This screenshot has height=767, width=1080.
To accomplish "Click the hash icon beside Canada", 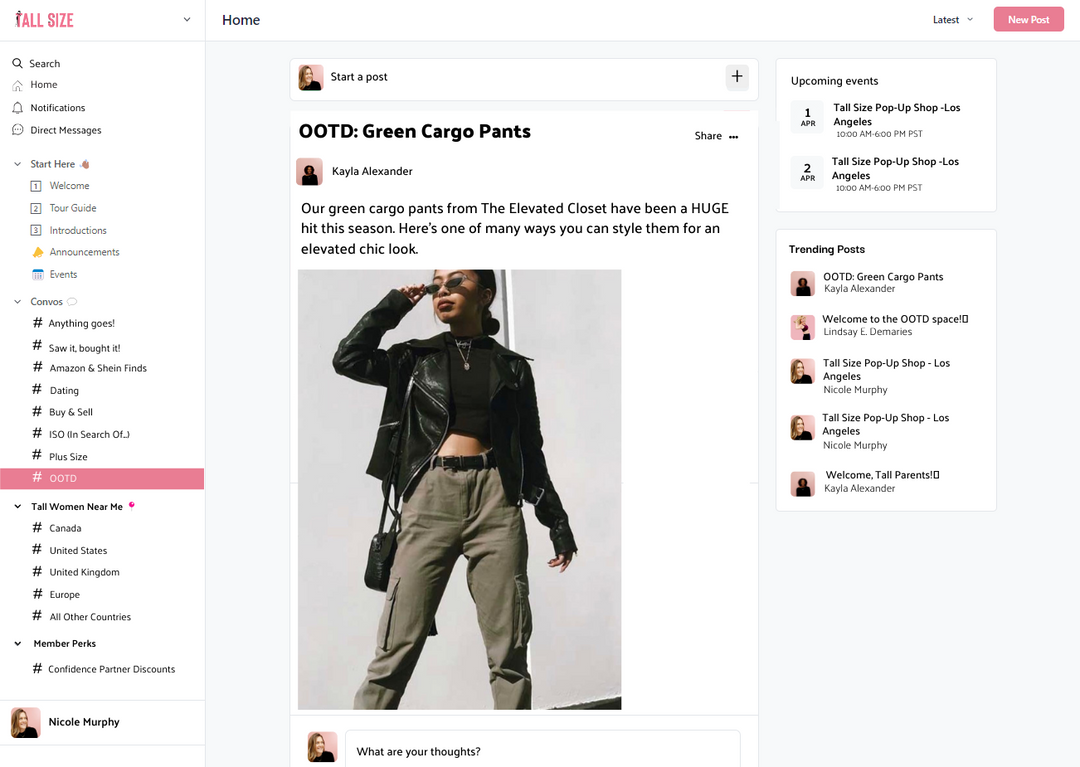I will pyautogui.click(x=37, y=527).
